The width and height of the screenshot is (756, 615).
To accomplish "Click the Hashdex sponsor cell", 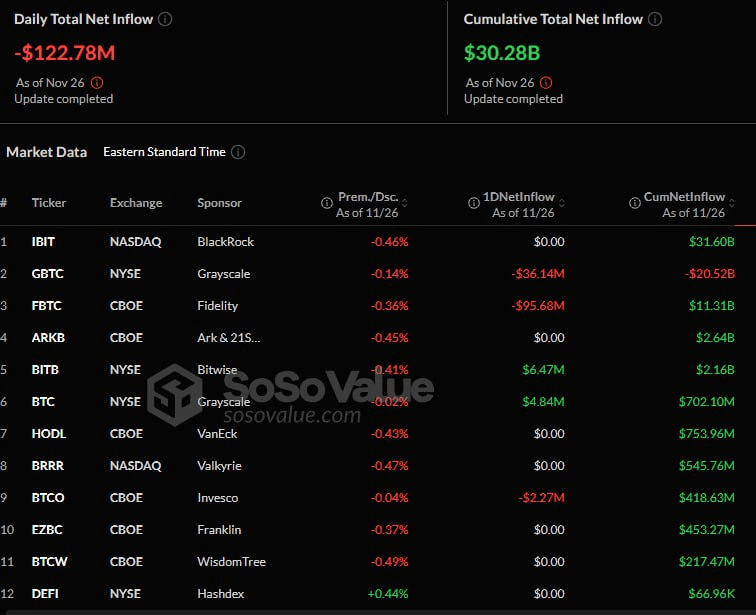I will point(220,594).
